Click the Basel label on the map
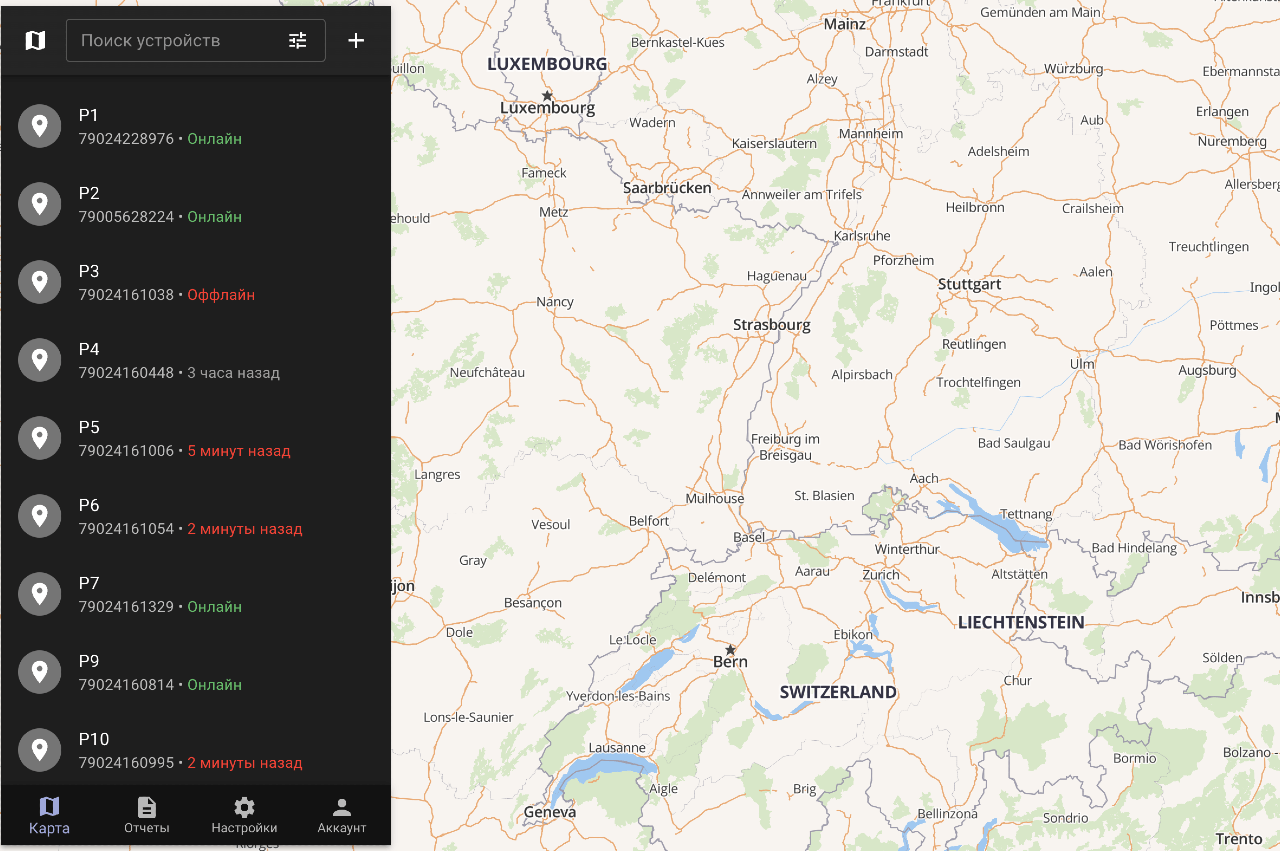The height and width of the screenshot is (851, 1280). click(x=749, y=537)
